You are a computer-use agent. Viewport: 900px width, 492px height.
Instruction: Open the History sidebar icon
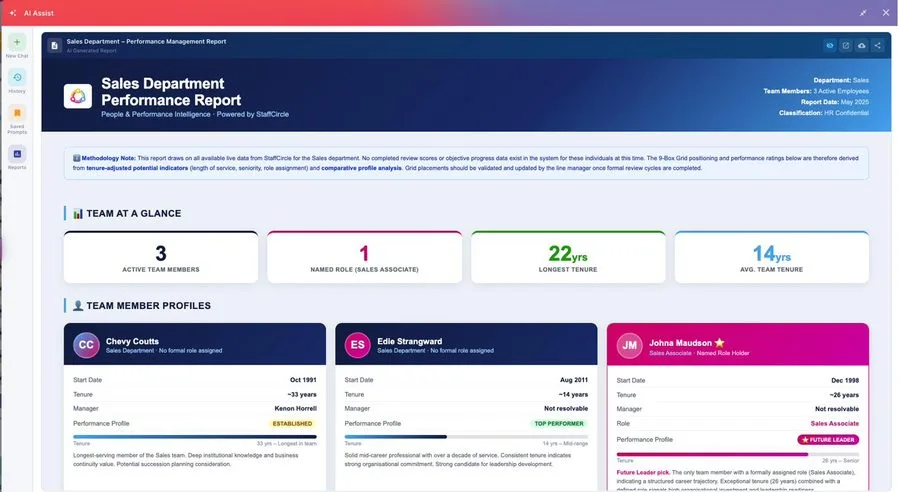coord(17,82)
